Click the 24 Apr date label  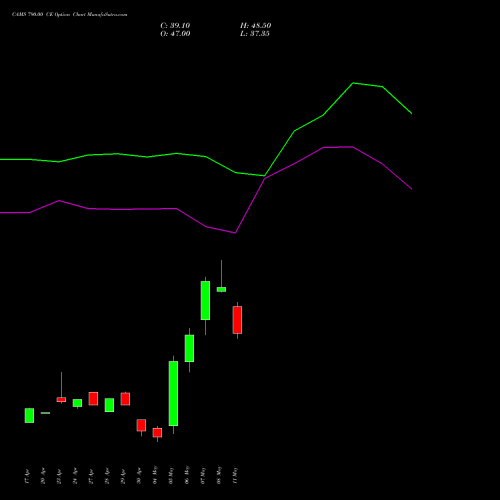coord(75,476)
